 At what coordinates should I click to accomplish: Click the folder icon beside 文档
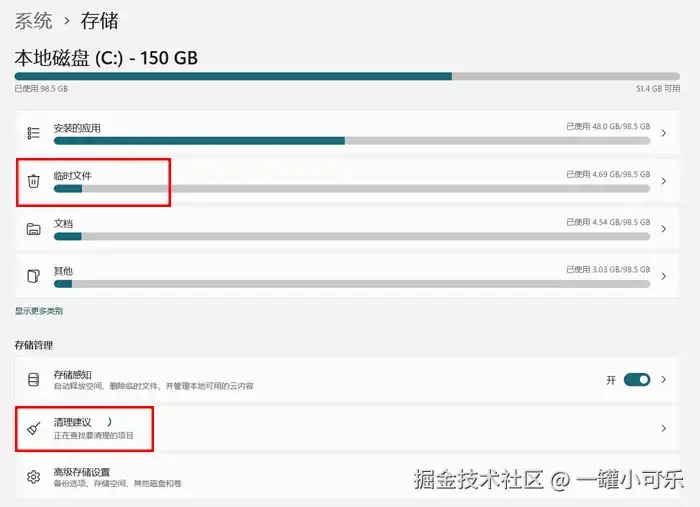(33, 229)
